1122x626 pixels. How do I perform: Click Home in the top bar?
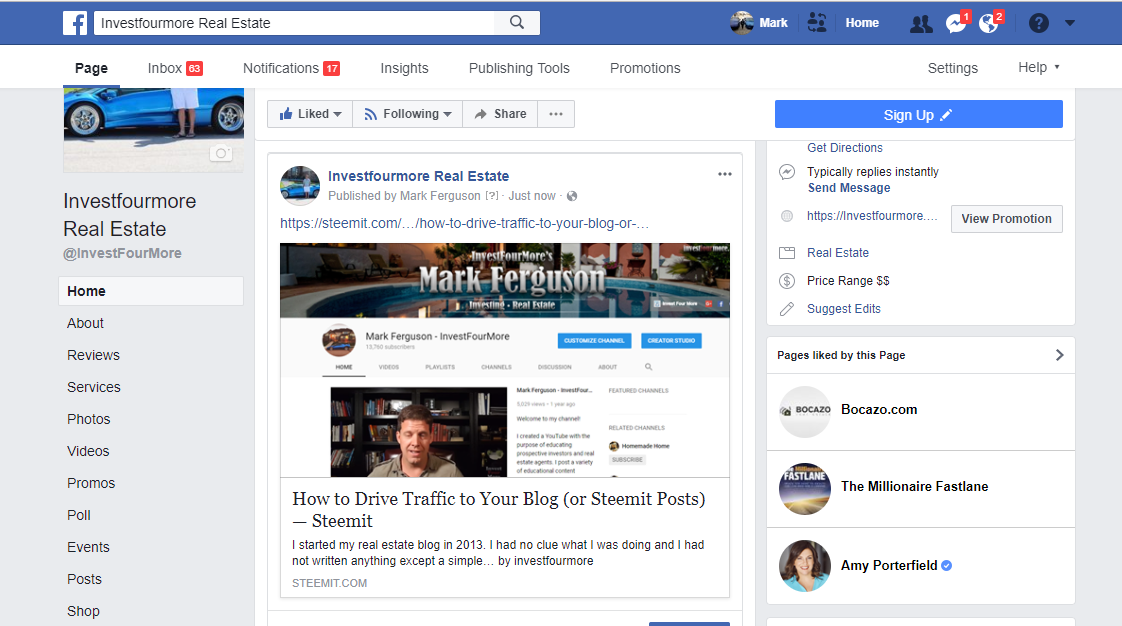tap(862, 23)
